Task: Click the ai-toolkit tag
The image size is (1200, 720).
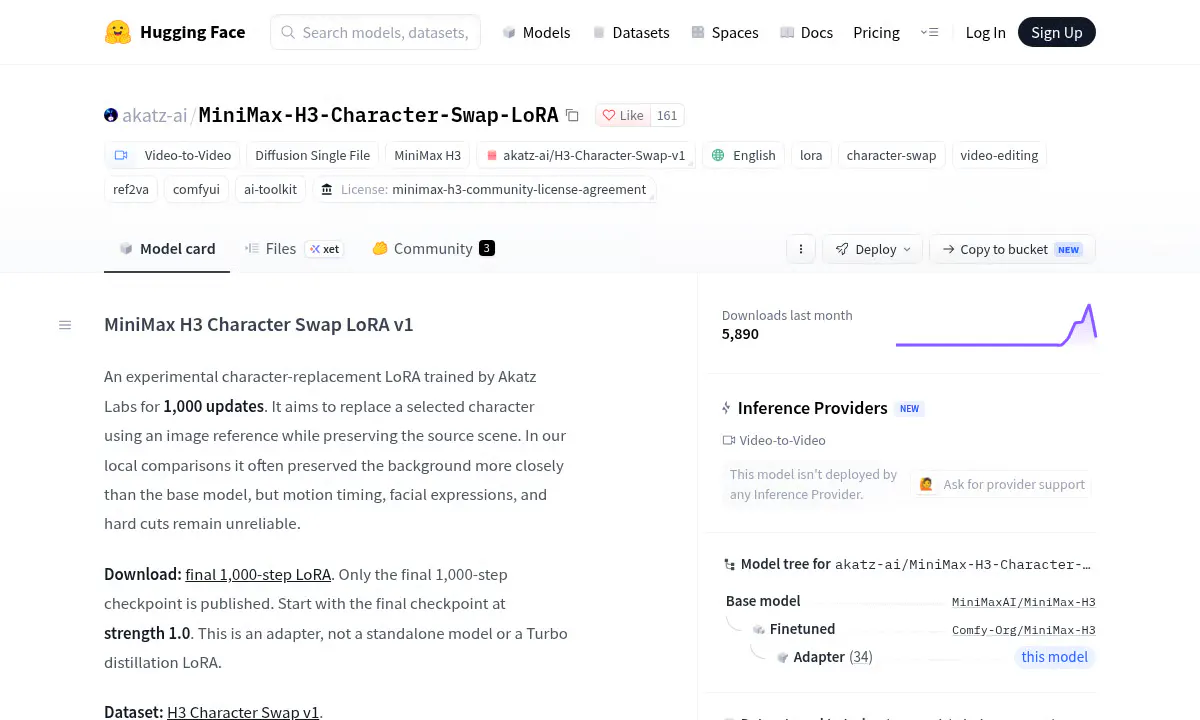Action: point(271,189)
